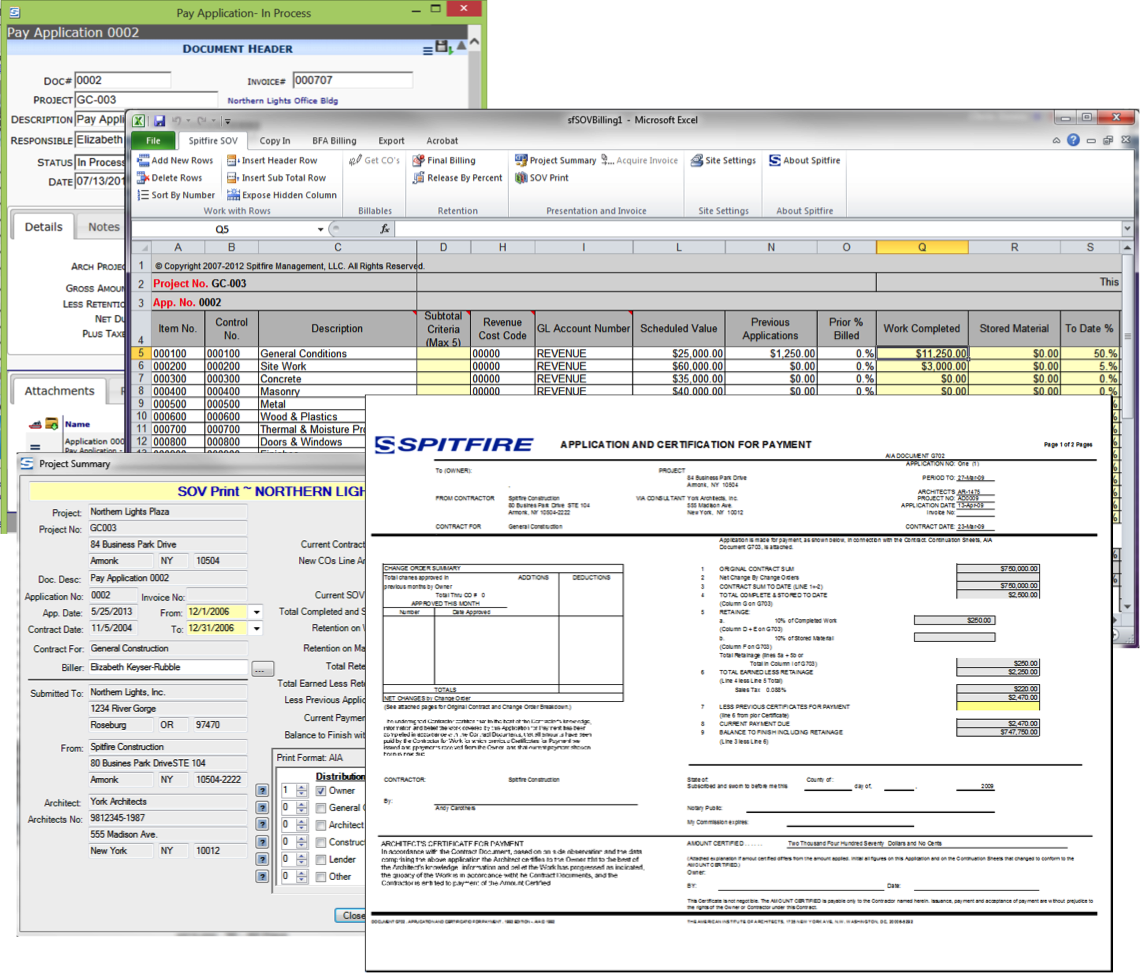Switch to the Acrobat ribbon tab
Screen dimensions: 1140x973
pyautogui.click(x=442, y=141)
